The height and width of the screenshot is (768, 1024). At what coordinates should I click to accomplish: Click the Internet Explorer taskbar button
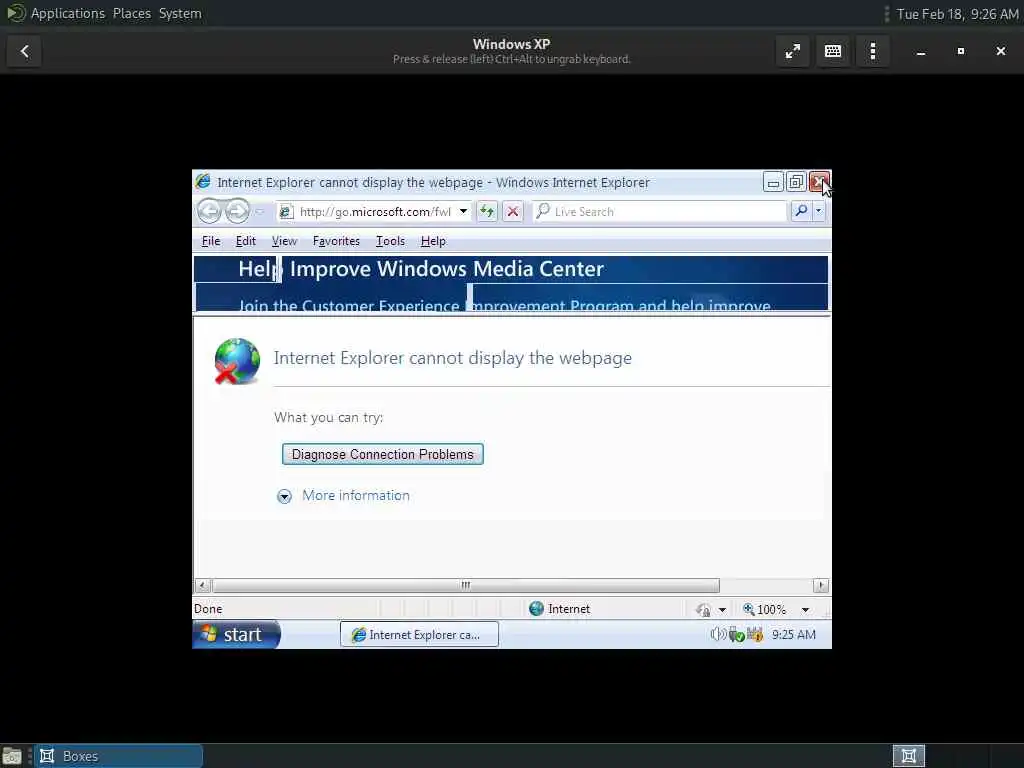[419, 634]
